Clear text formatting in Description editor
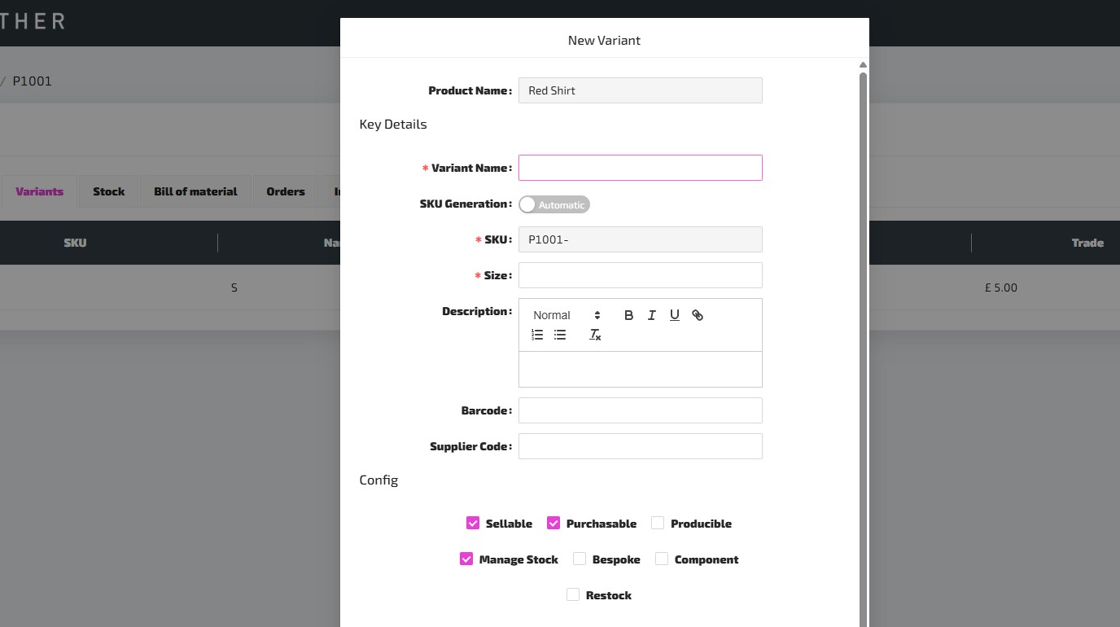Image resolution: width=1120 pixels, height=627 pixels. (x=595, y=335)
